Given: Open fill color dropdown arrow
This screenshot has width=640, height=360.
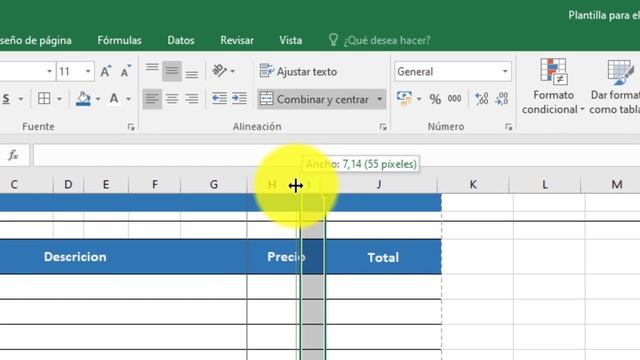Looking at the screenshot, I should click(x=98, y=99).
